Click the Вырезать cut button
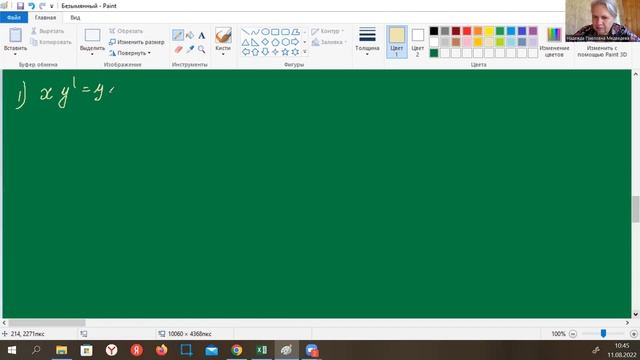This screenshot has width=640, height=360. coord(47,31)
